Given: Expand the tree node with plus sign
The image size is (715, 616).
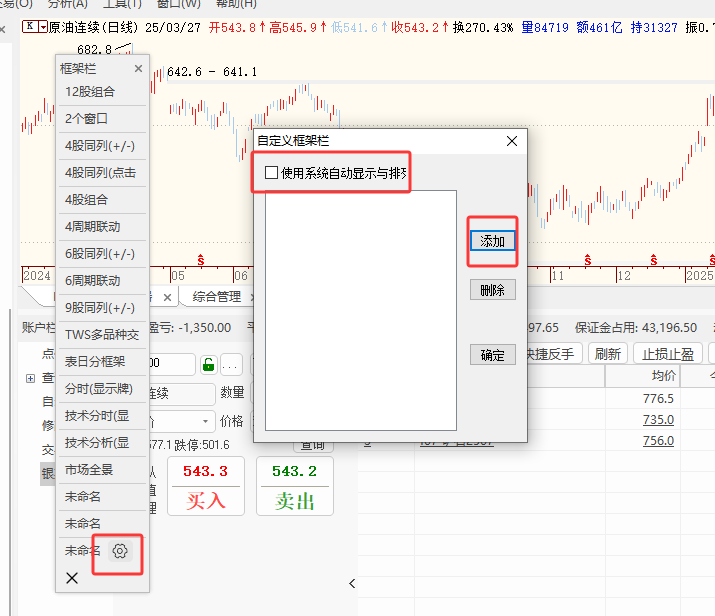Looking at the screenshot, I should [x=30, y=378].
